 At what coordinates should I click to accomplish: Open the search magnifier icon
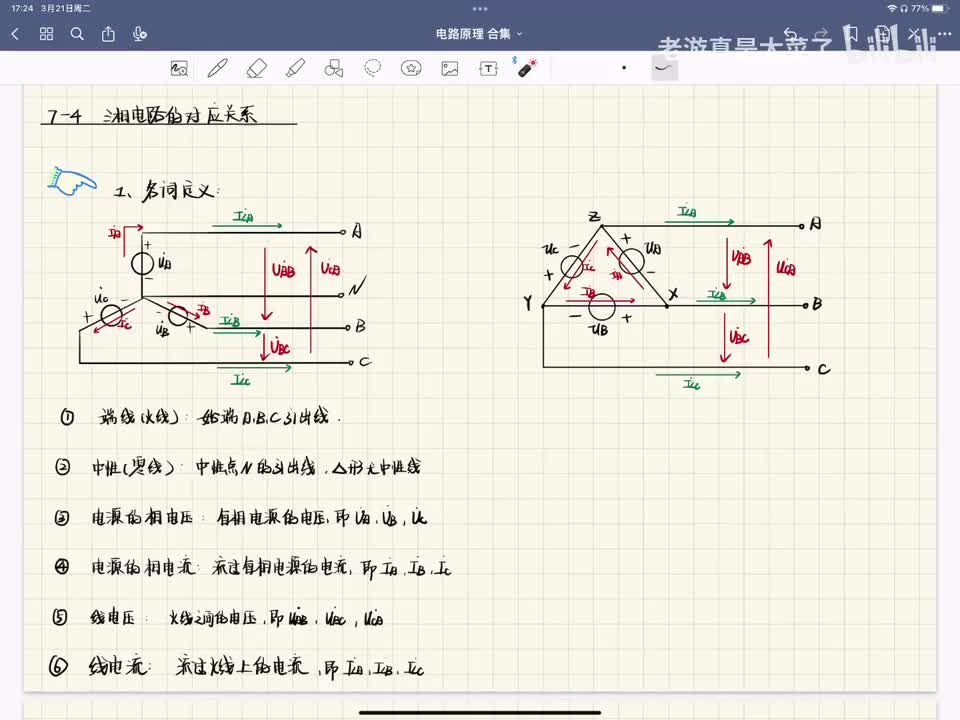[x=77, y=34]
